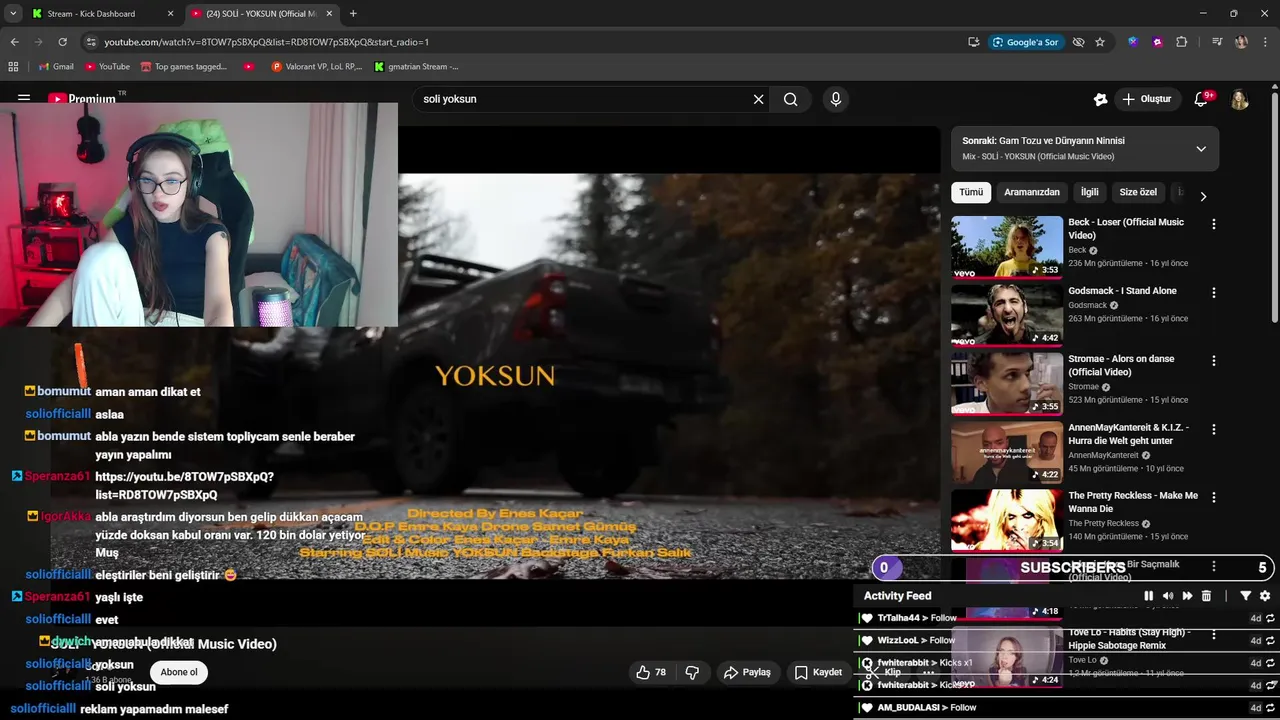Reload the page
The image size is (1280, 720).
click(62, 42)
